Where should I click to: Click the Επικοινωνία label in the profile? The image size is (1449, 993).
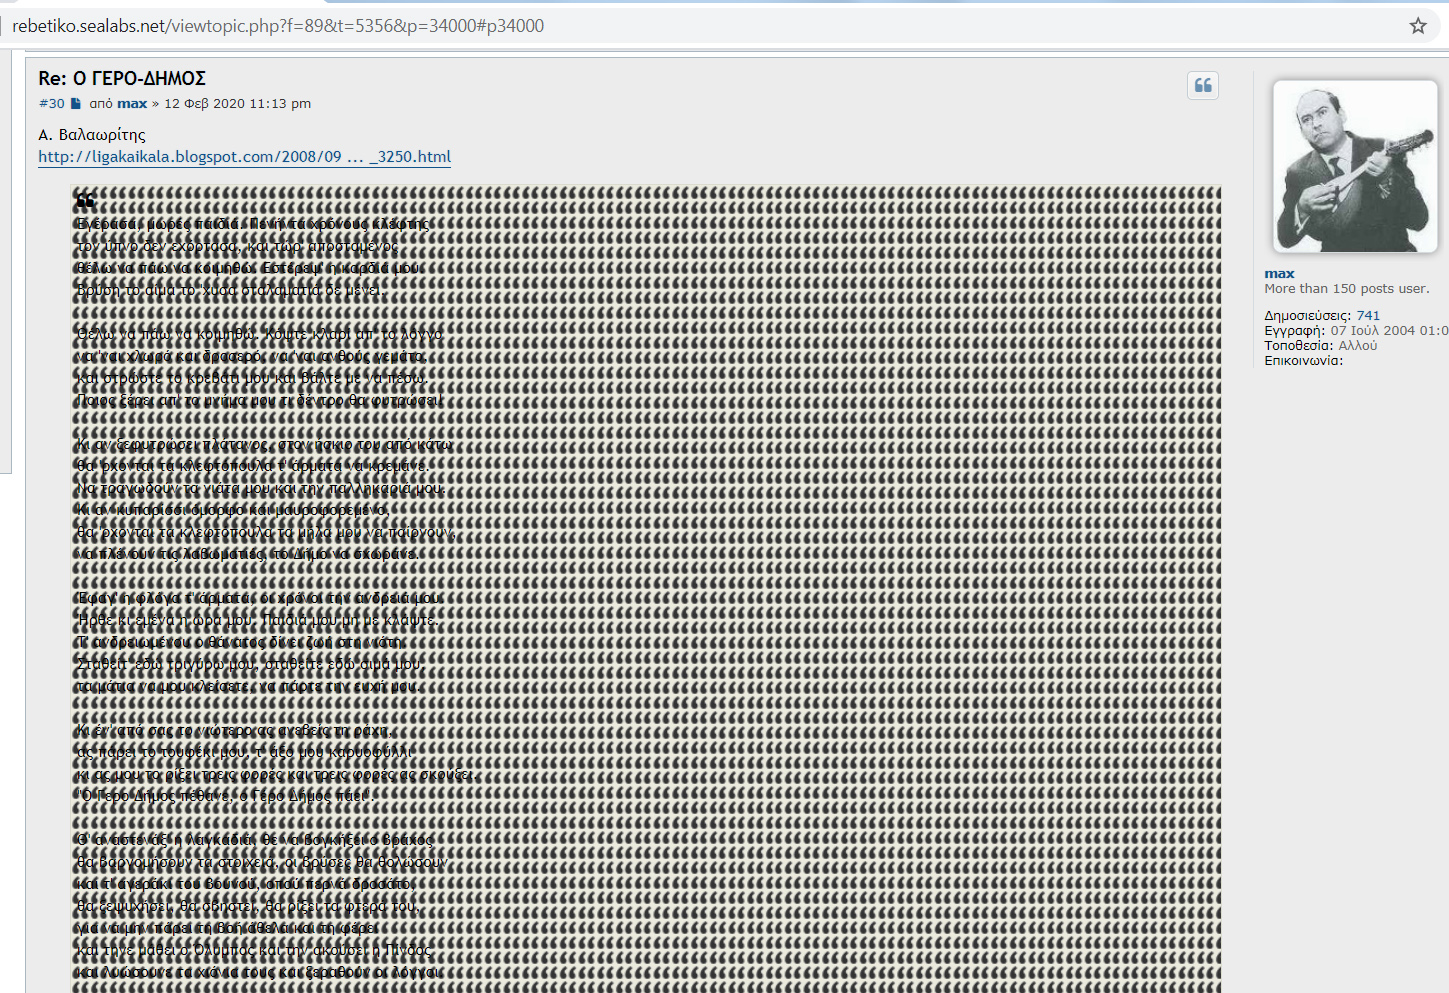click(x=1303, y=361)
